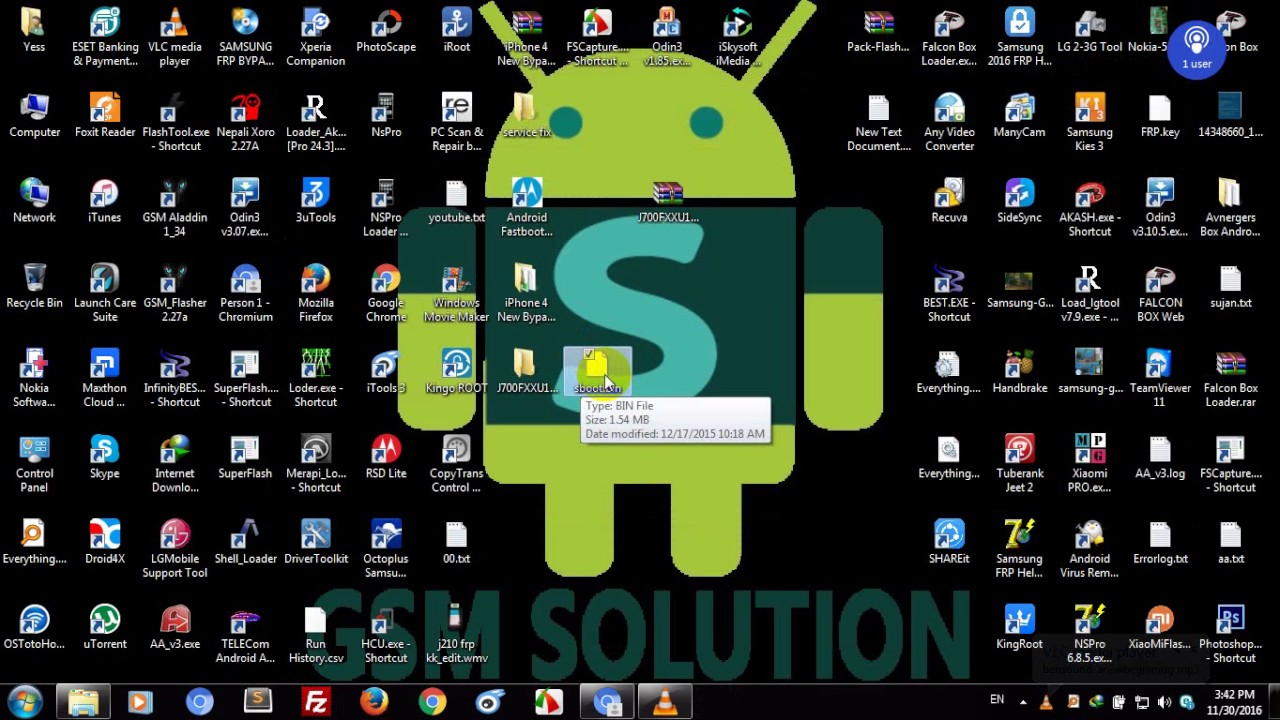The image size is (1280, 720).
Task: Launch RSD Lite desktop shortcut
Action: point(386,456)
